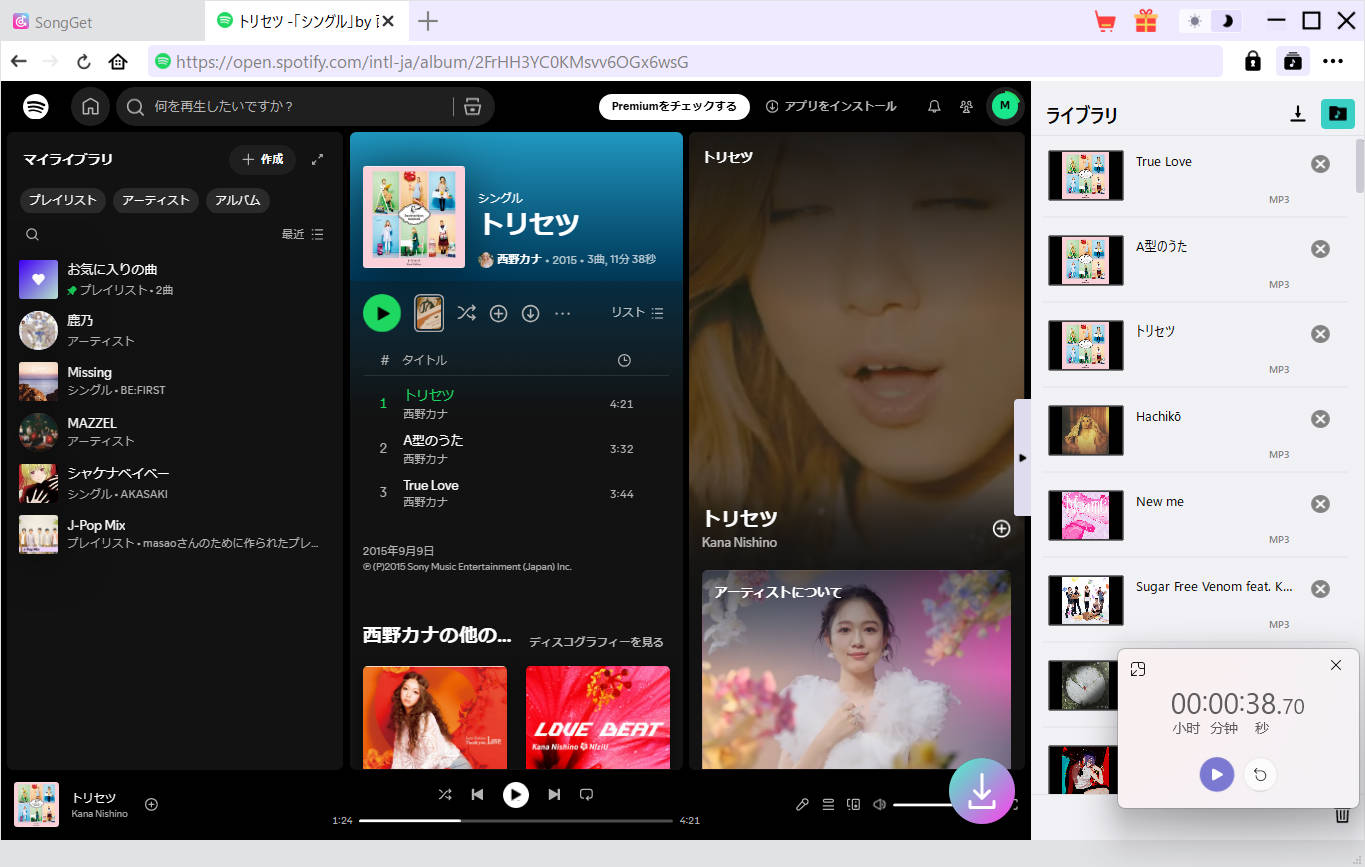
Task: Open notifications bell icon
Action: click(934, 106)
